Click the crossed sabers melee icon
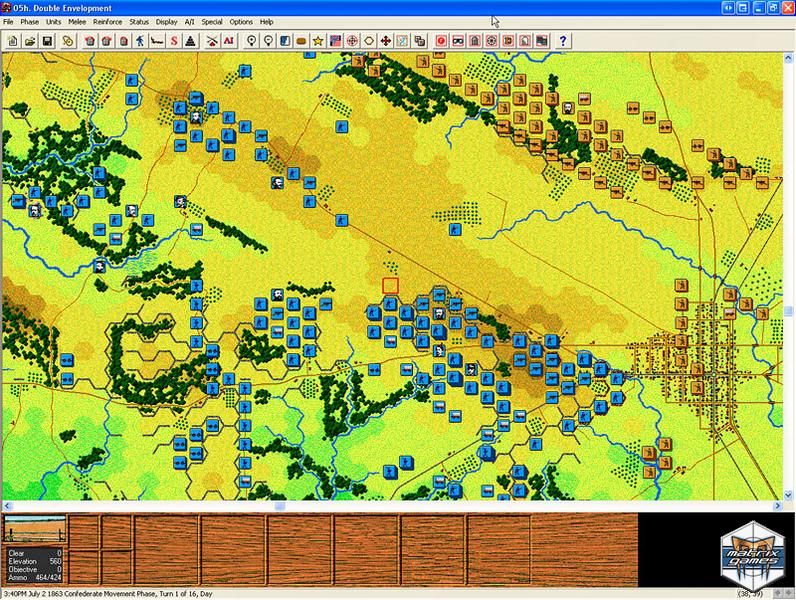This screenshot has width=796, height=600. click(x=212, y=41)
